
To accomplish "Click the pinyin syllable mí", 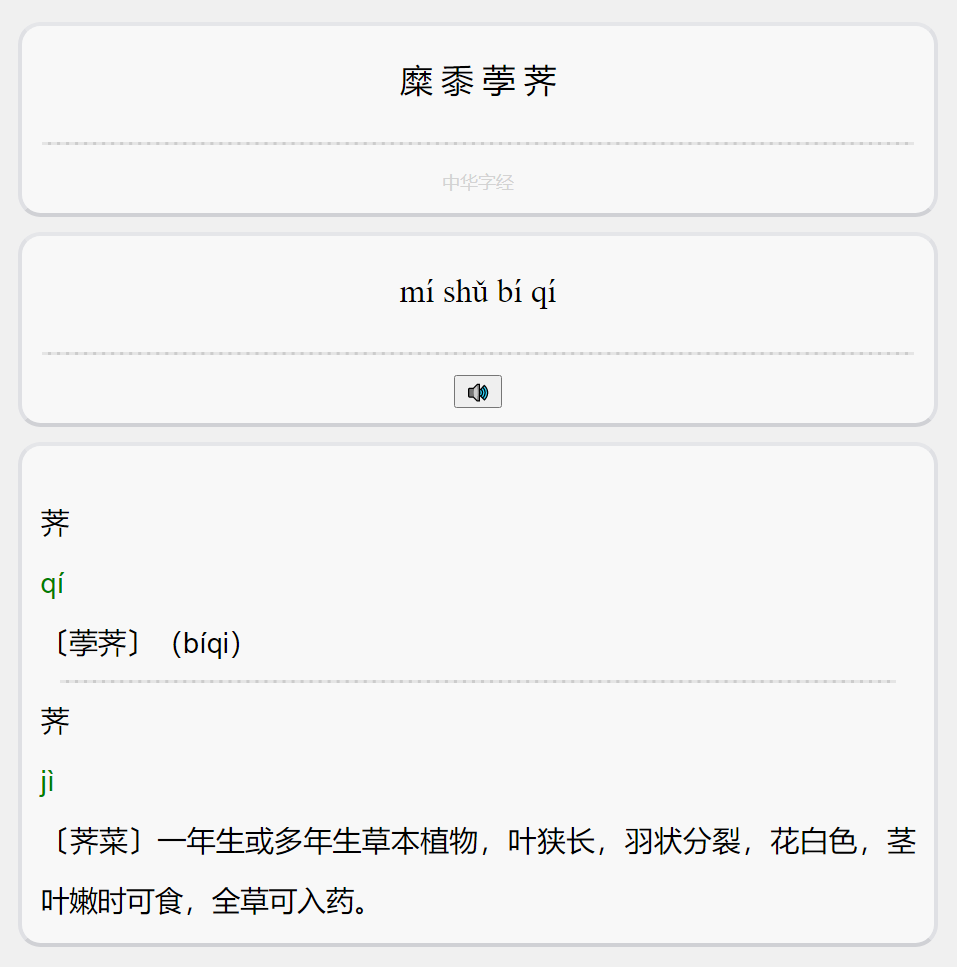I will [x=417, y=292].
